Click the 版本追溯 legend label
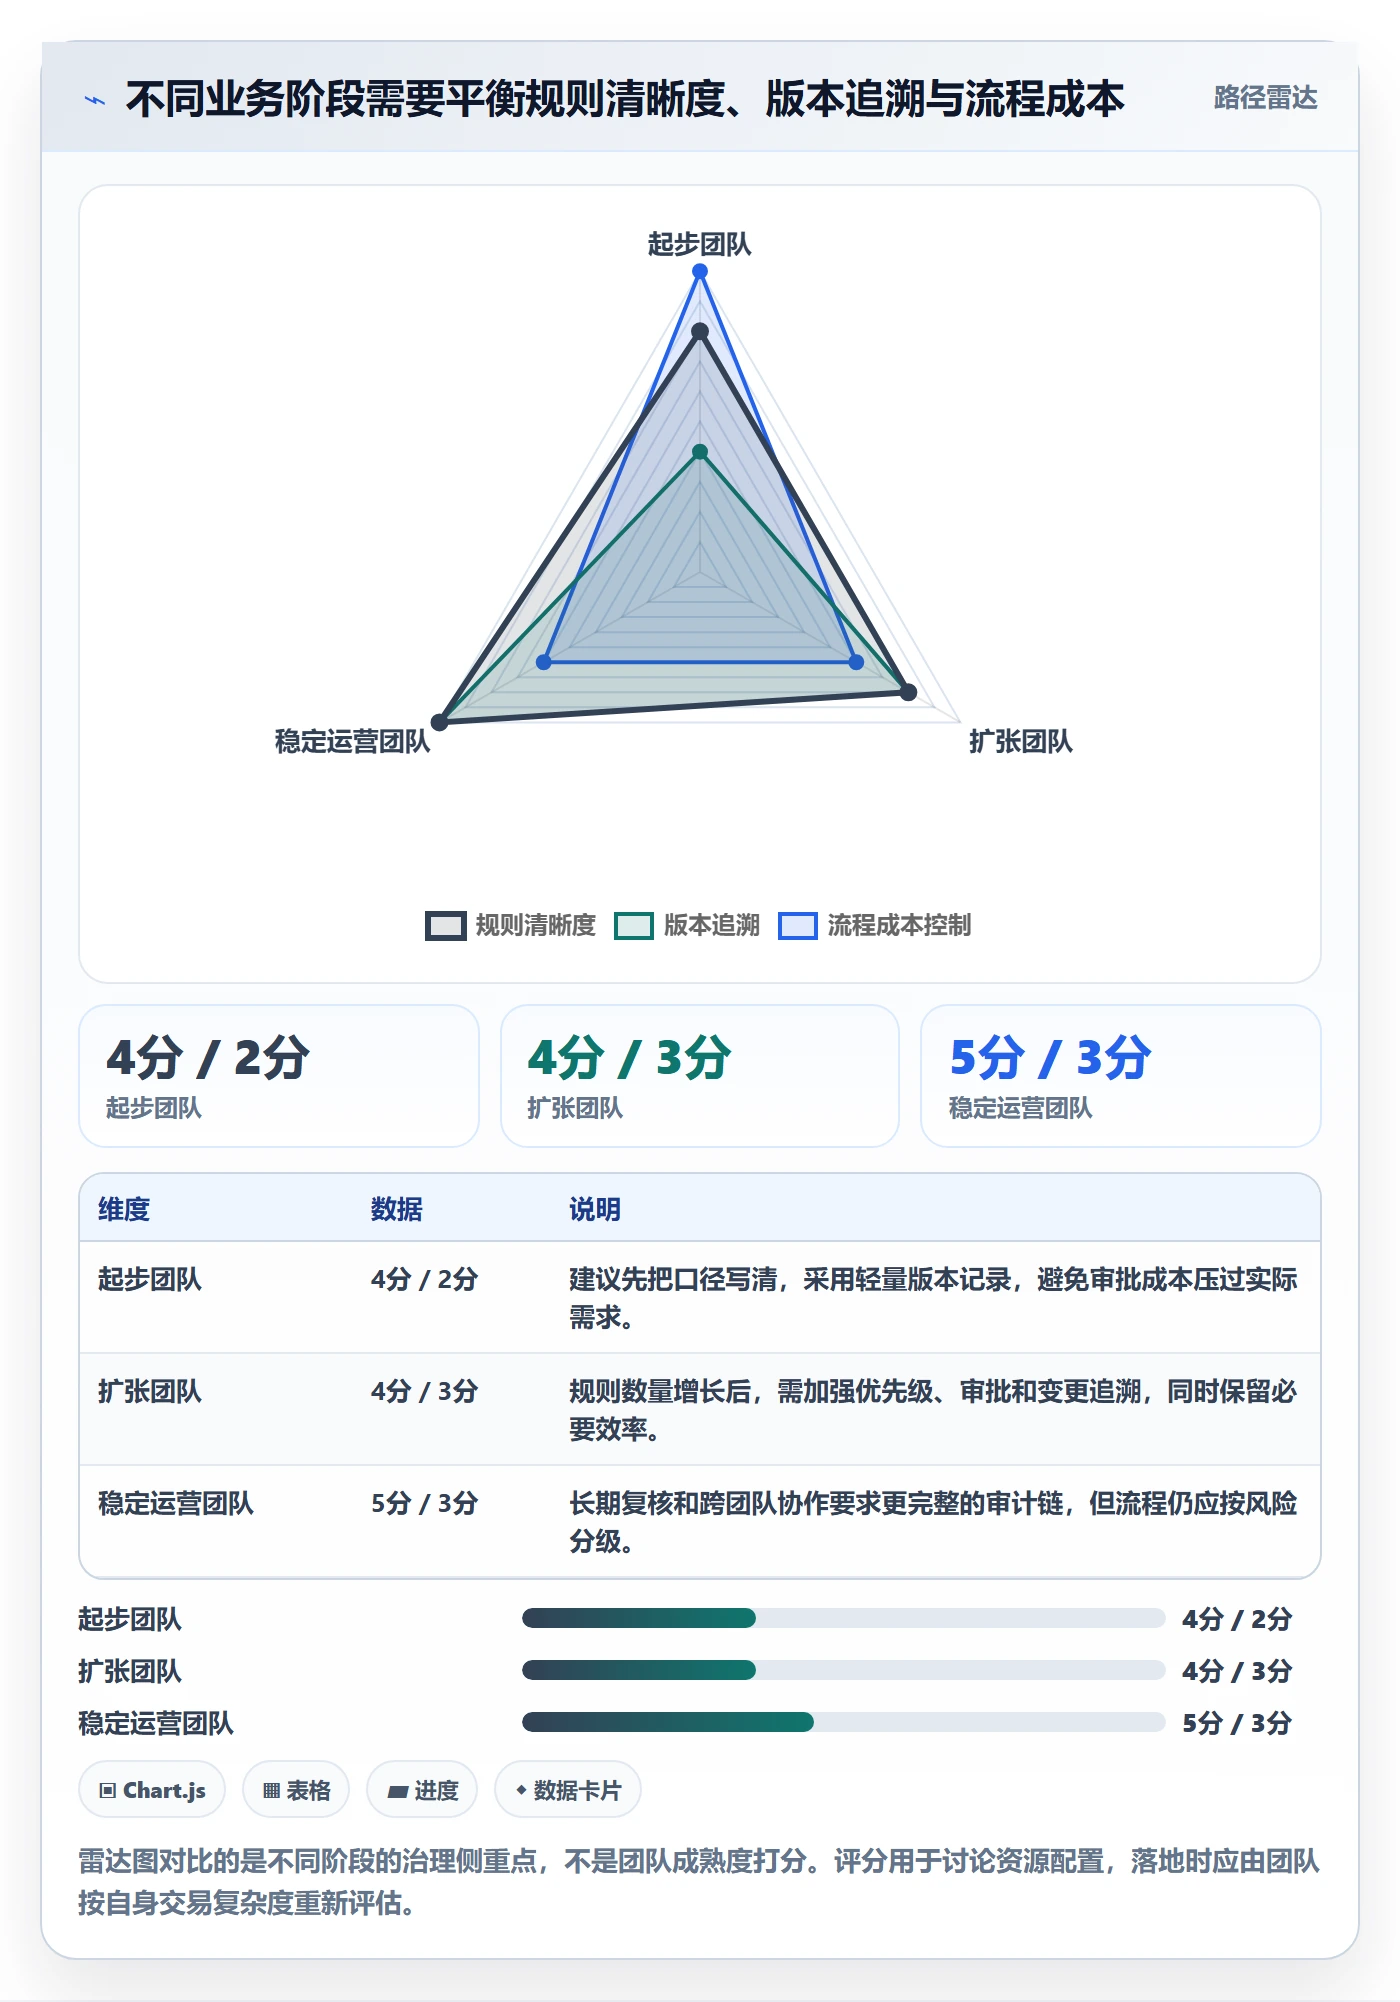 (x=711, y=925)
